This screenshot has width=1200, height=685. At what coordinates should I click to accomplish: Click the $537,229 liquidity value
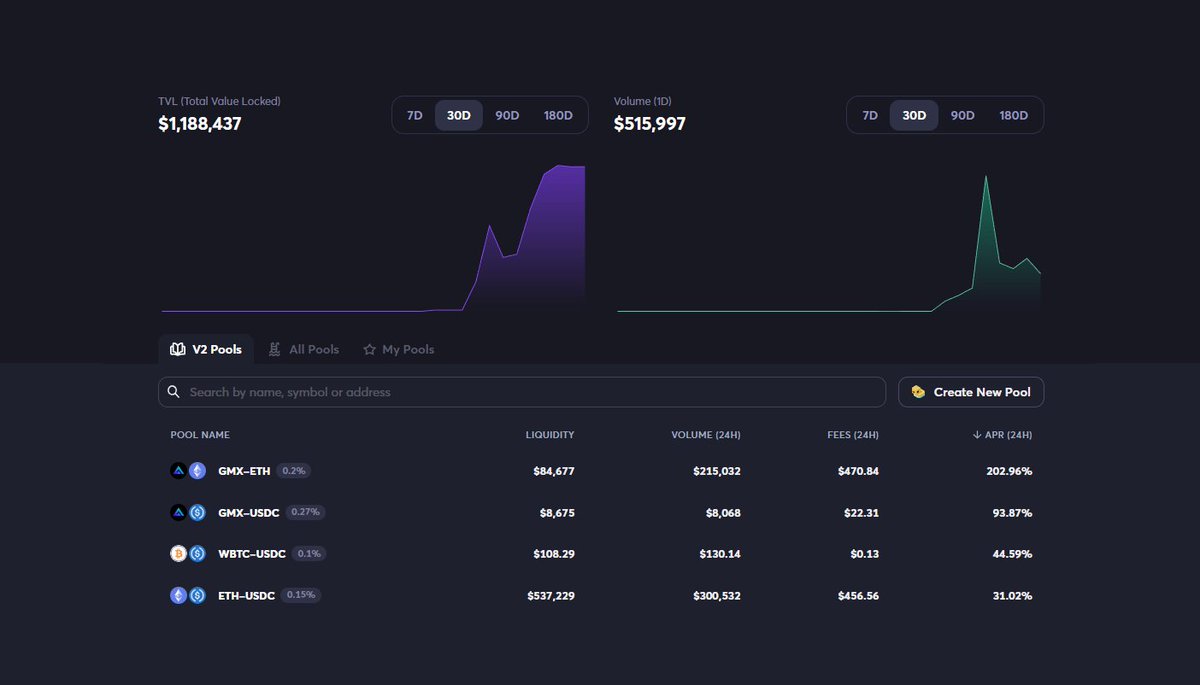point(551,596)
